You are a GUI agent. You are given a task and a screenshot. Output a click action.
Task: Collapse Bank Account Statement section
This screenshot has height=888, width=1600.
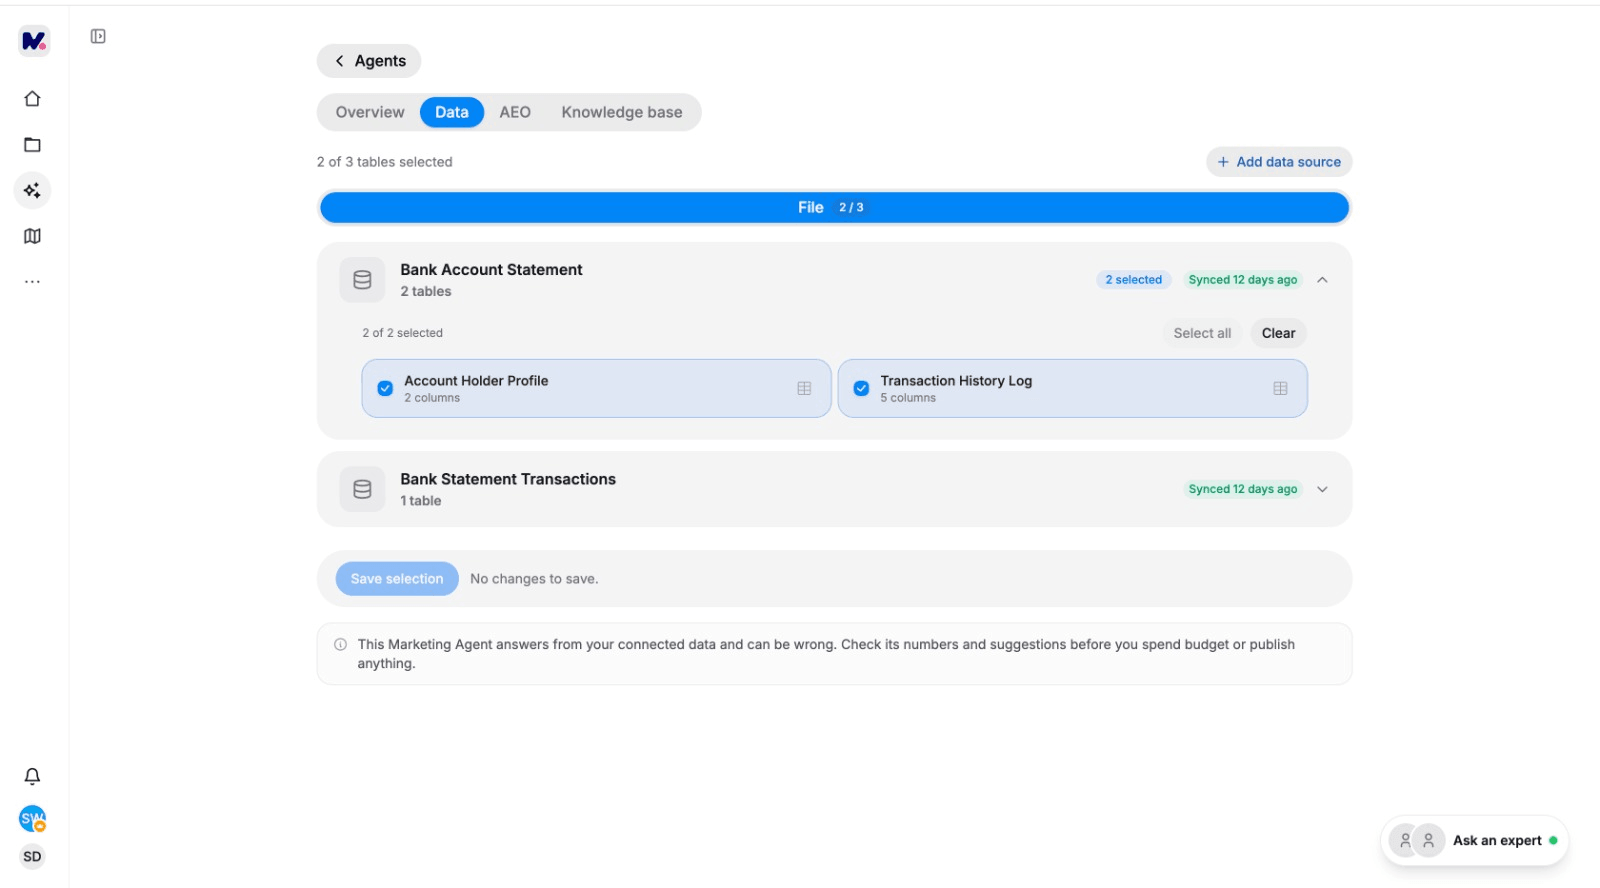[1322, 280]
